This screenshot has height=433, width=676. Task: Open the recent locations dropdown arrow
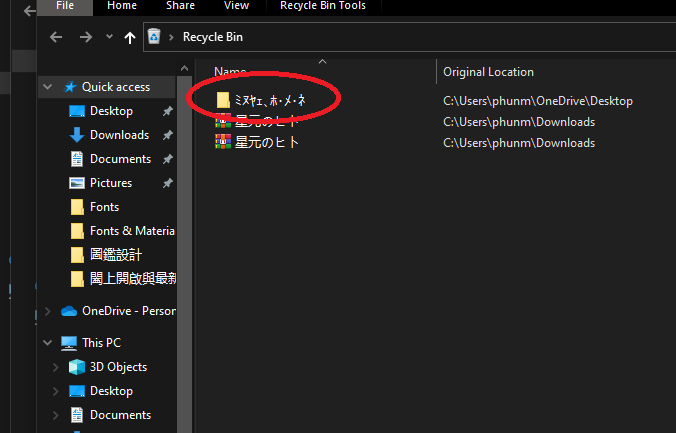point(110,37)
